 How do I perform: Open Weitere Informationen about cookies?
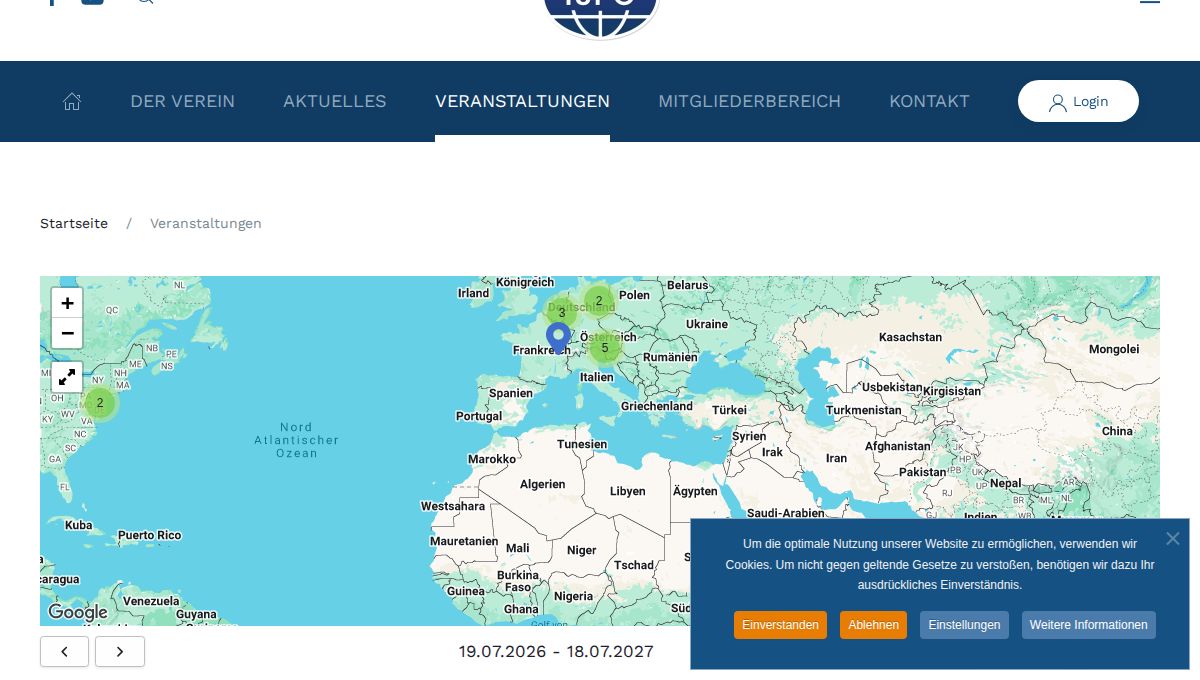point(1088,625)
